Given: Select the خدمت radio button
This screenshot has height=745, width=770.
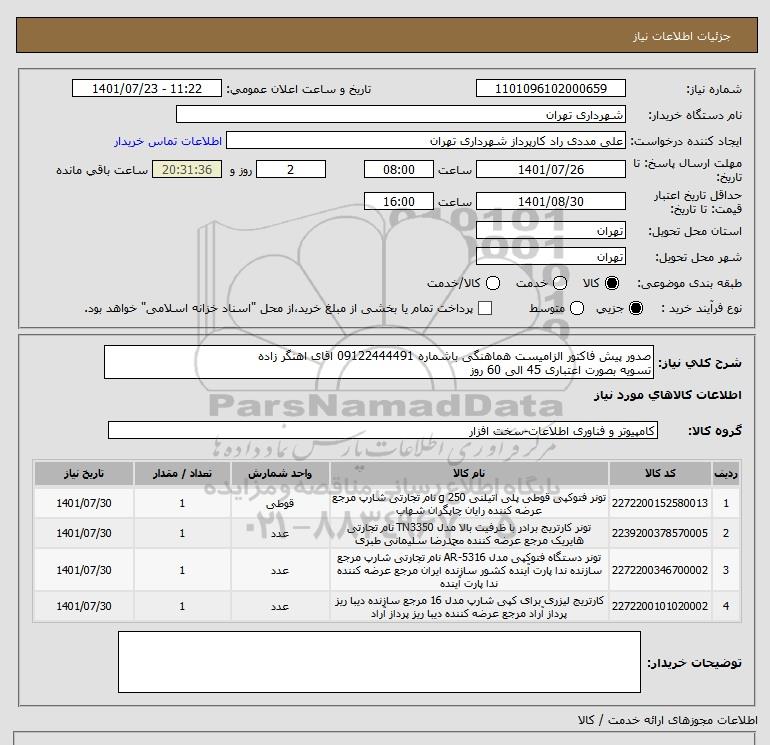Looking at the screenshot, I should coord(560,283).
